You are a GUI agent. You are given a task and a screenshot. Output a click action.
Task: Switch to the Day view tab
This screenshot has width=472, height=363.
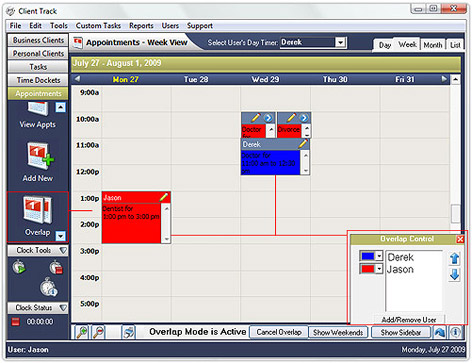coord(384,45)
